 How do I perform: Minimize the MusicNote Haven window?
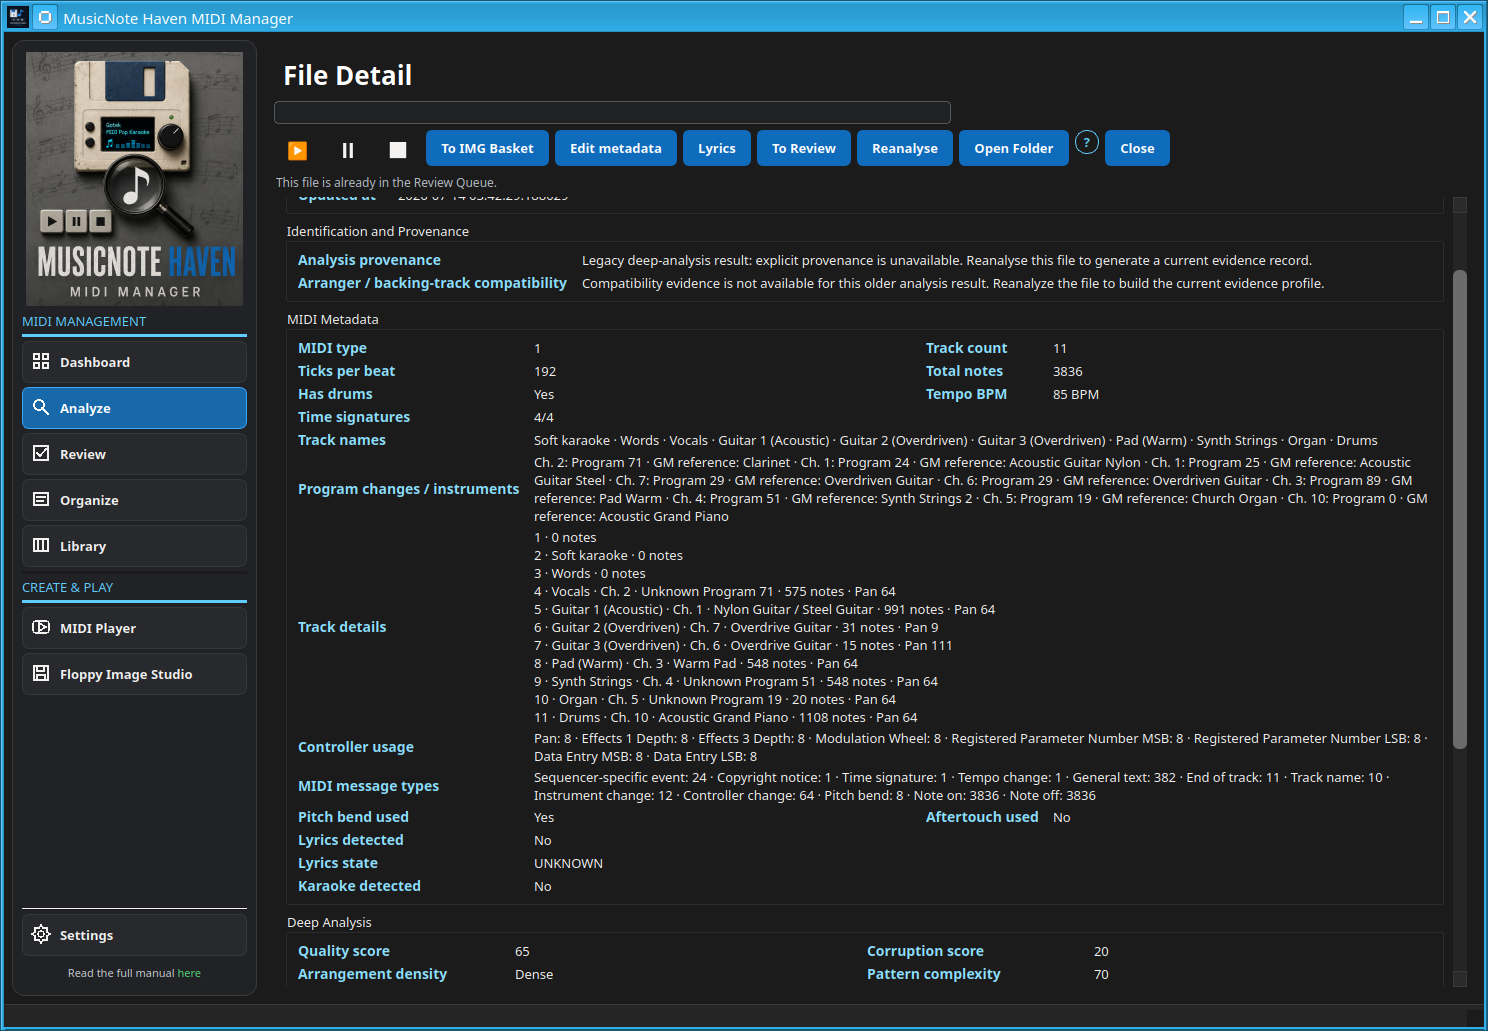pyautogui.click(x=1416, y=17)
